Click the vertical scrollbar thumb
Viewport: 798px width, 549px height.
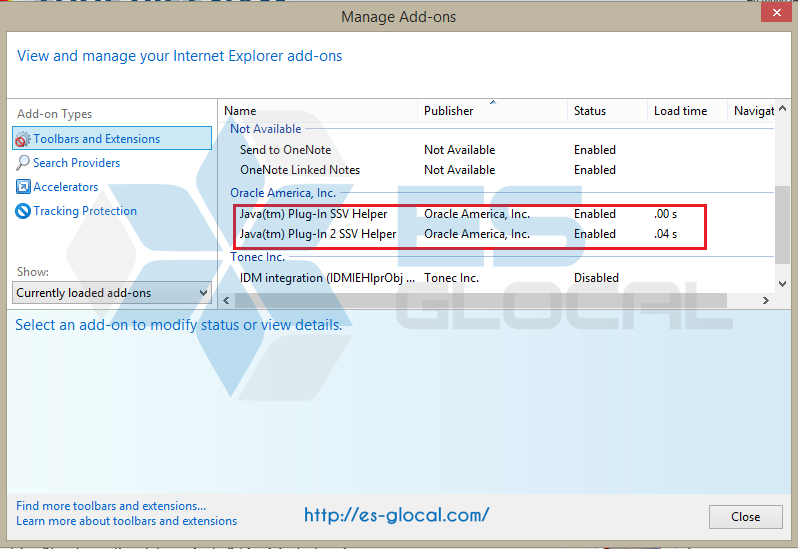click(x=782, y=225)
